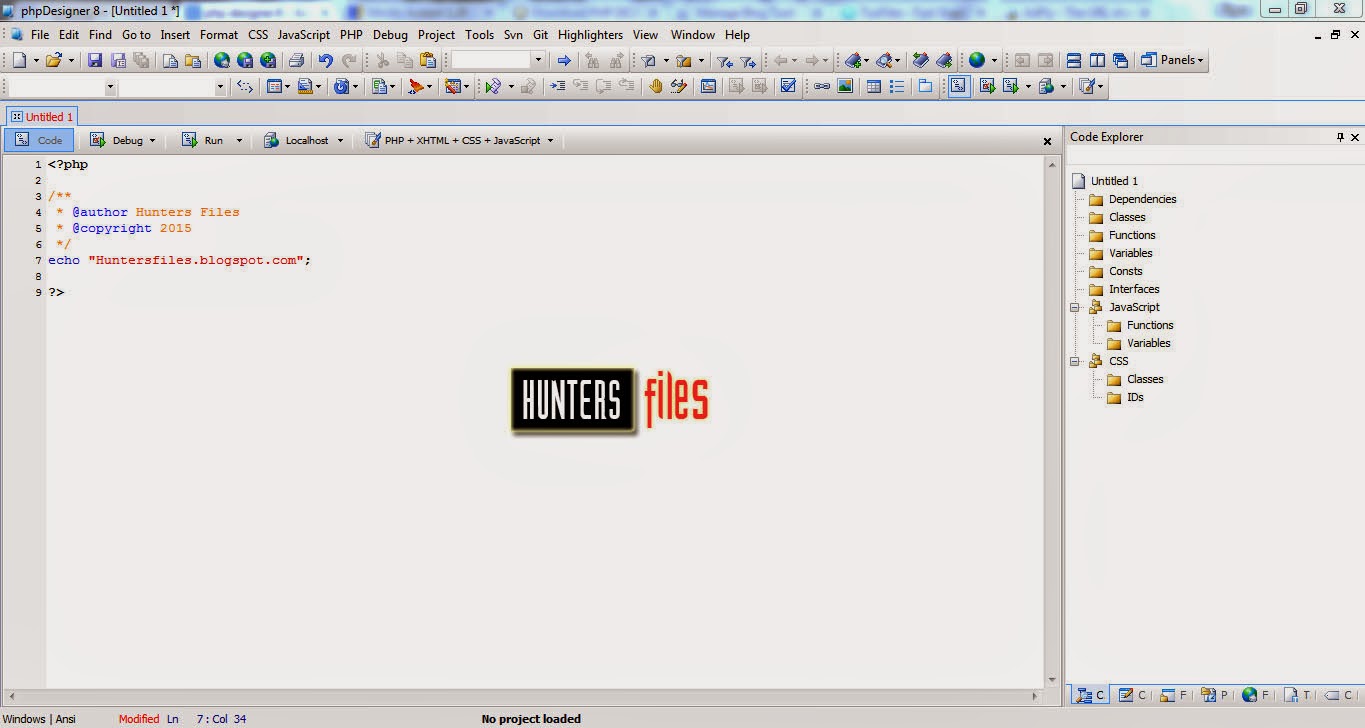Paste from clipboard using toolbar icon
Screen dimensions: 1365x728
[x=427, y=60]
